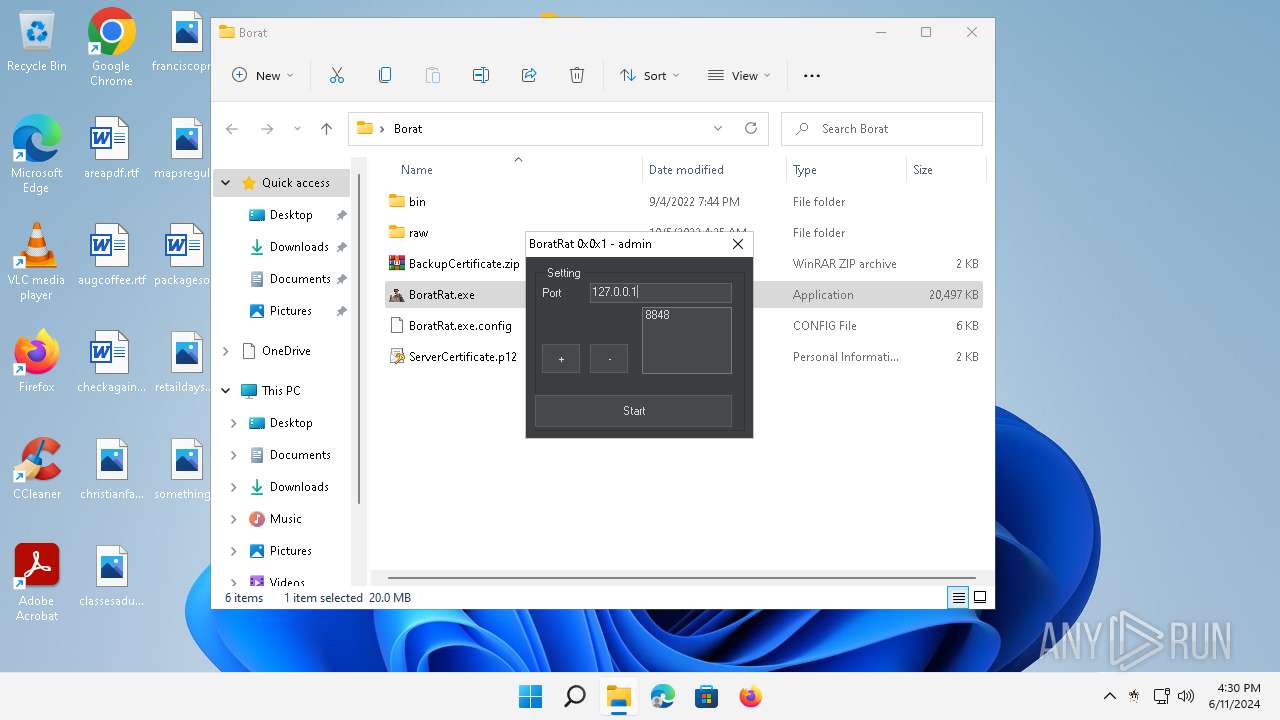1280x720 pixels.
Task: Open CCleaner desktop shortcut
Action: pyautogui.click(x=37, y=469)
